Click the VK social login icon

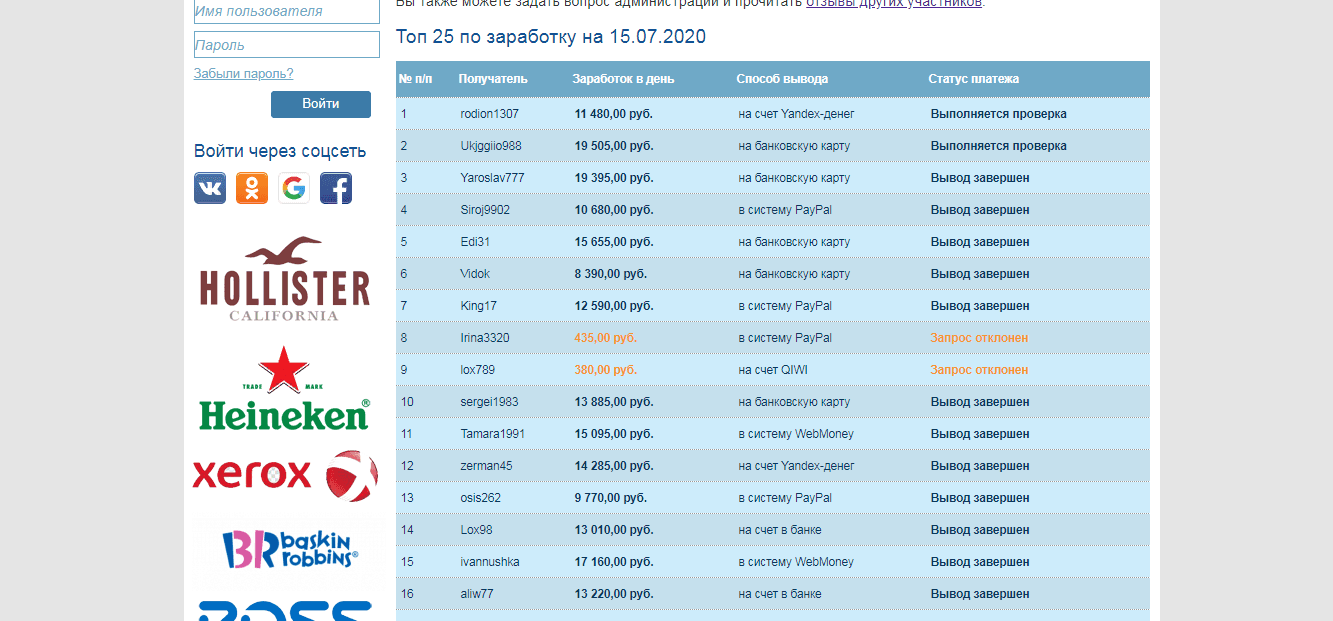[x=210, y=188]
